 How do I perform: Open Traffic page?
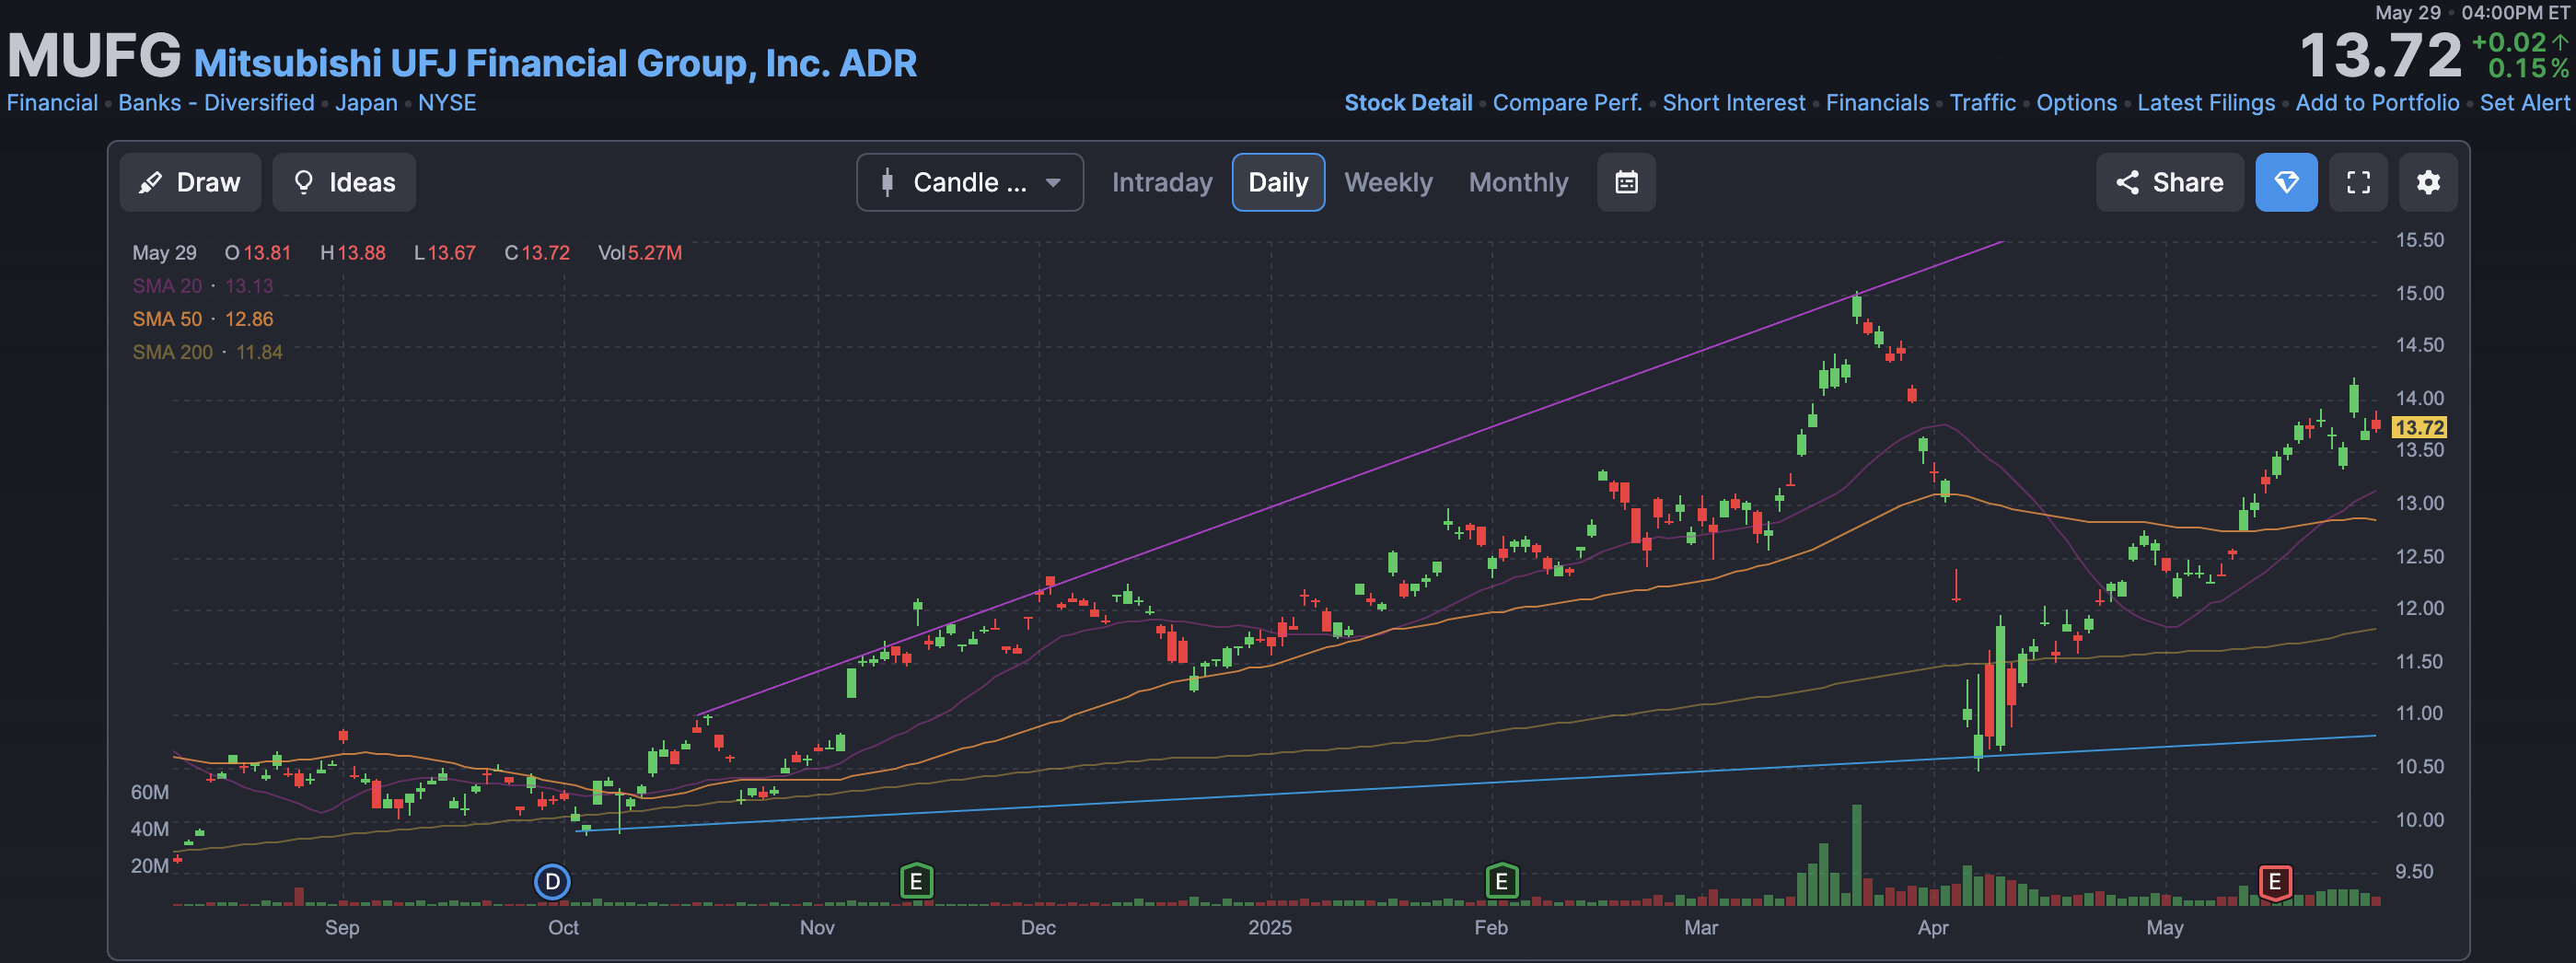(1982, 103)
